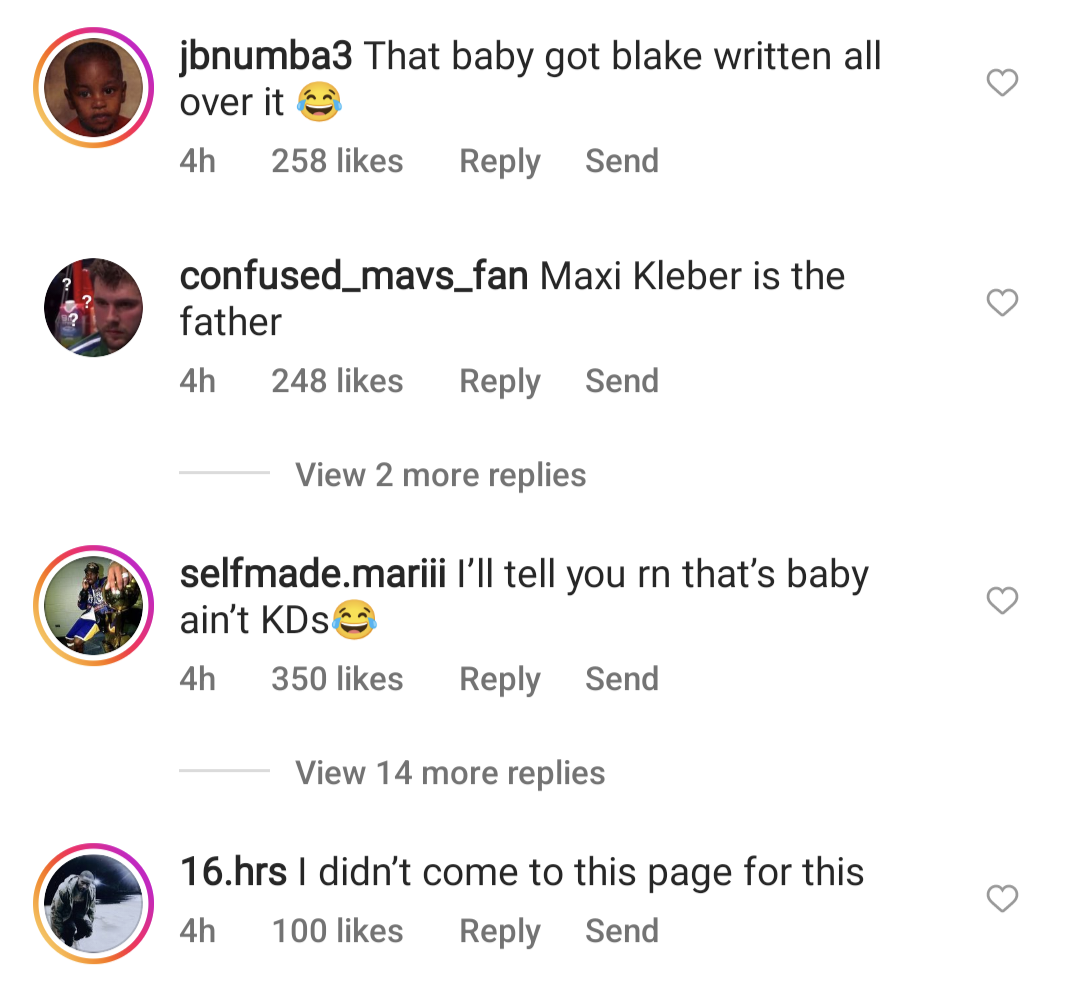Viewport: 1080px width, 982px height.
Task: Expand View 2 more replies
Action: (x=440, y=475)
